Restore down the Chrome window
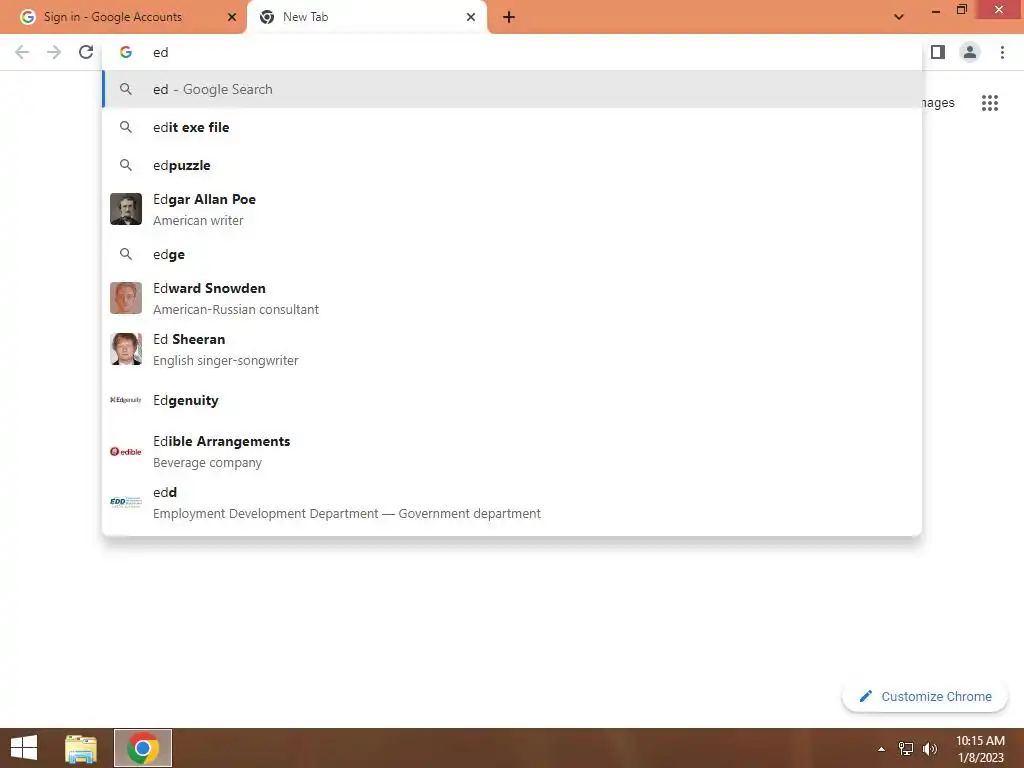The image size is (1024, 768). pos(961,10)
